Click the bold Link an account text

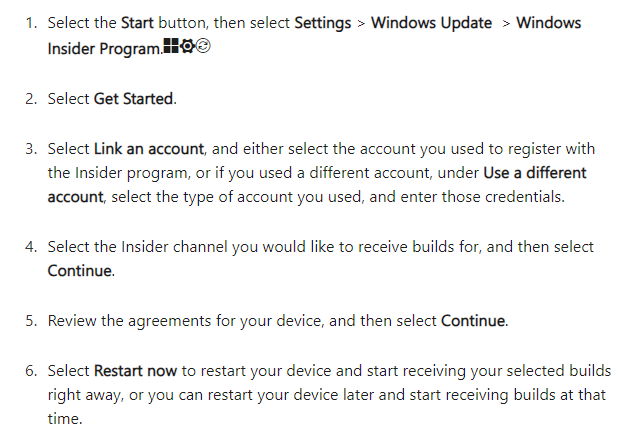(149, 149)
